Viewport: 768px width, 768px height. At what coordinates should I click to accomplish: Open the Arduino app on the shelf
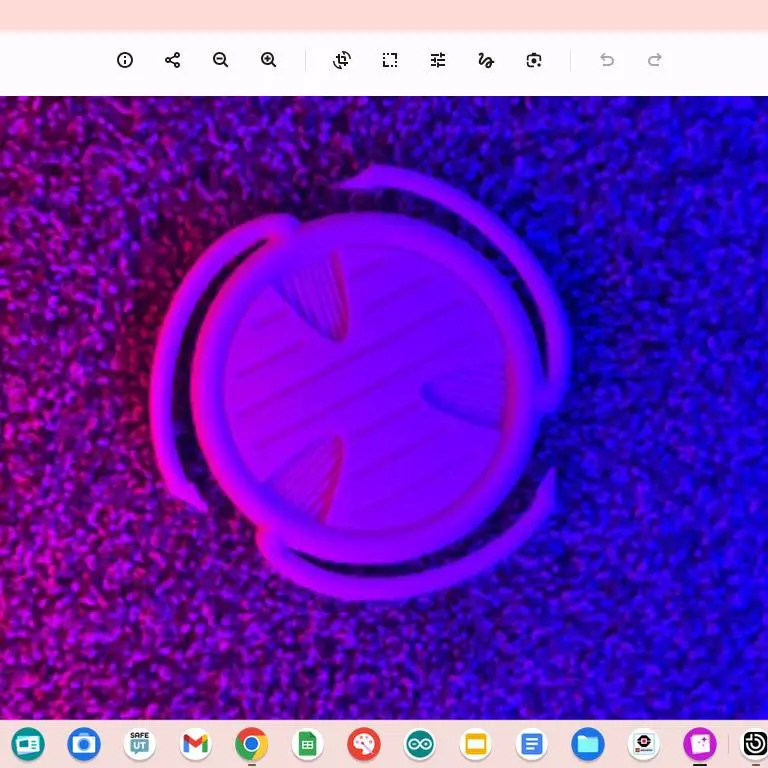[x=420, y=744]
